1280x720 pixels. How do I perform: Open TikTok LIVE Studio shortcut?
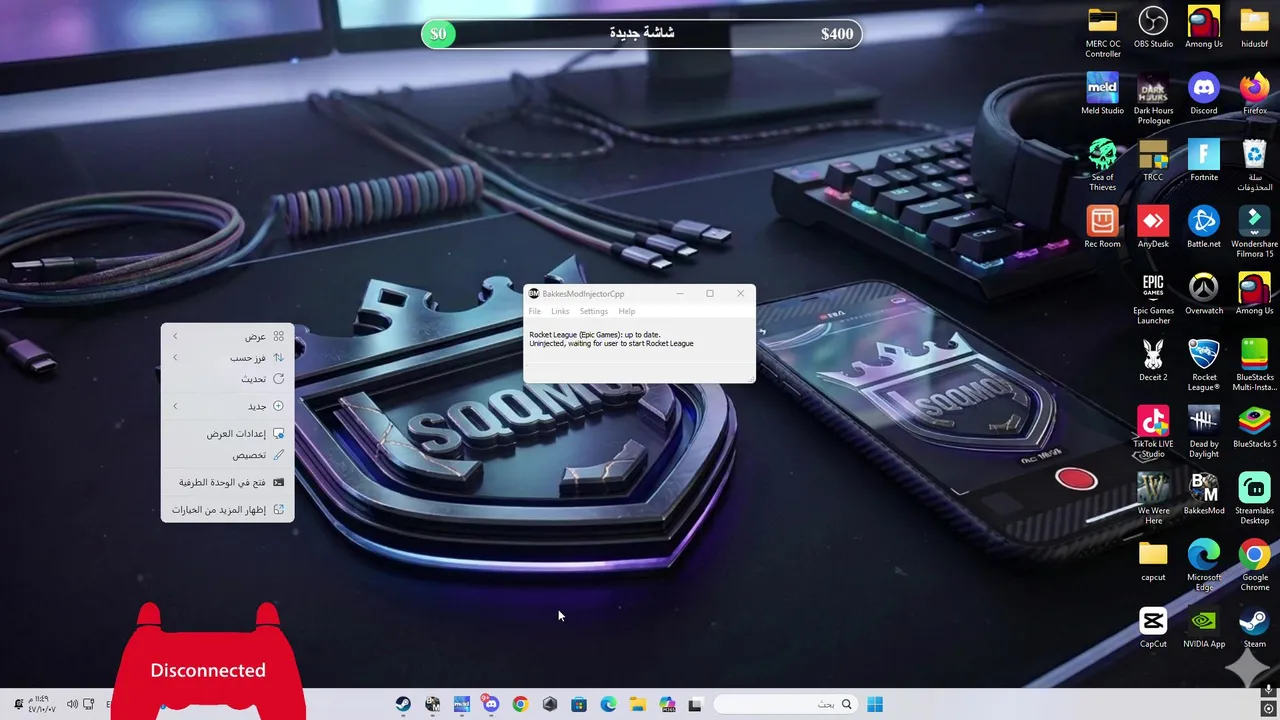1153,432
